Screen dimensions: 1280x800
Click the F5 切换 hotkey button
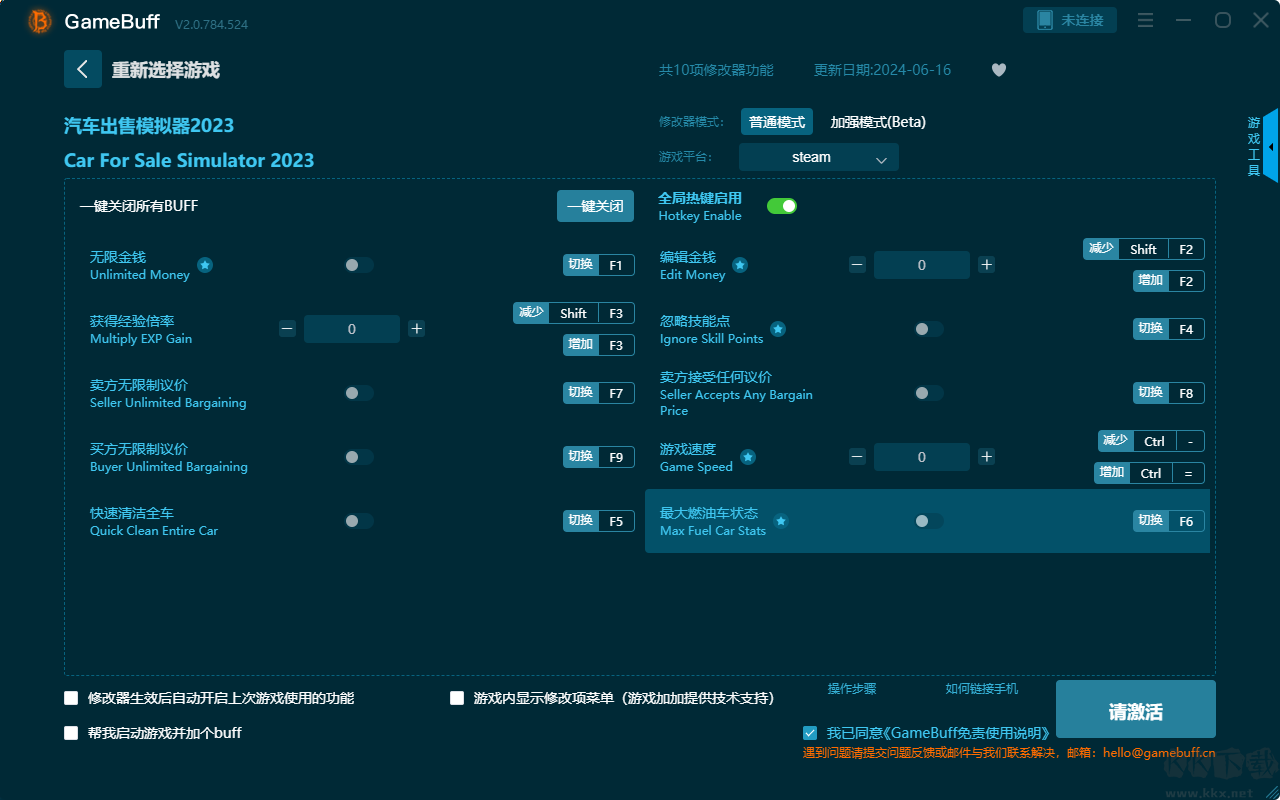(599, 521)
